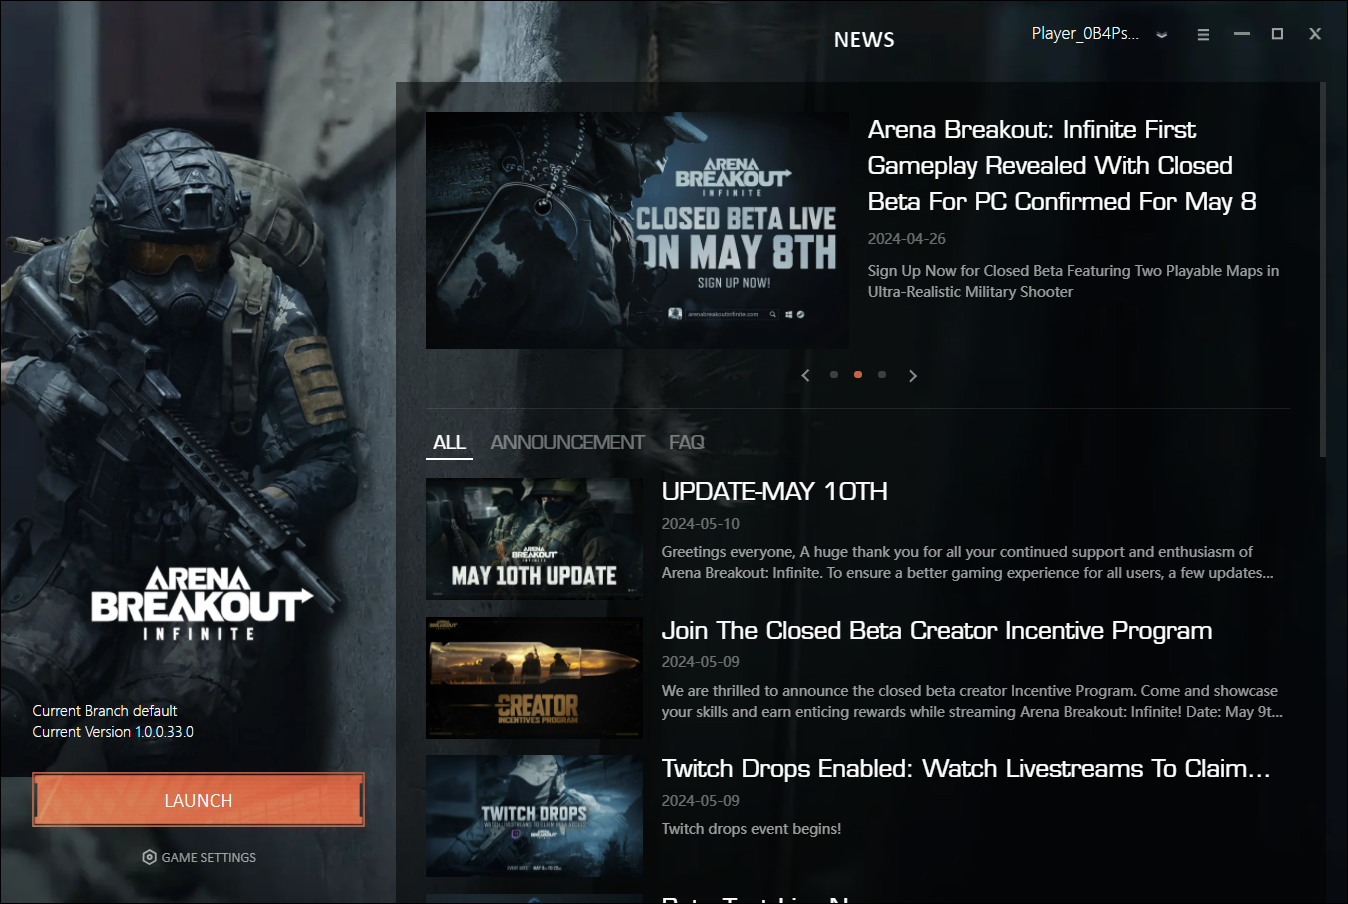Click the gear icon beside Game Settings
Screen dimensions: 1348x904
coord(149,857)
